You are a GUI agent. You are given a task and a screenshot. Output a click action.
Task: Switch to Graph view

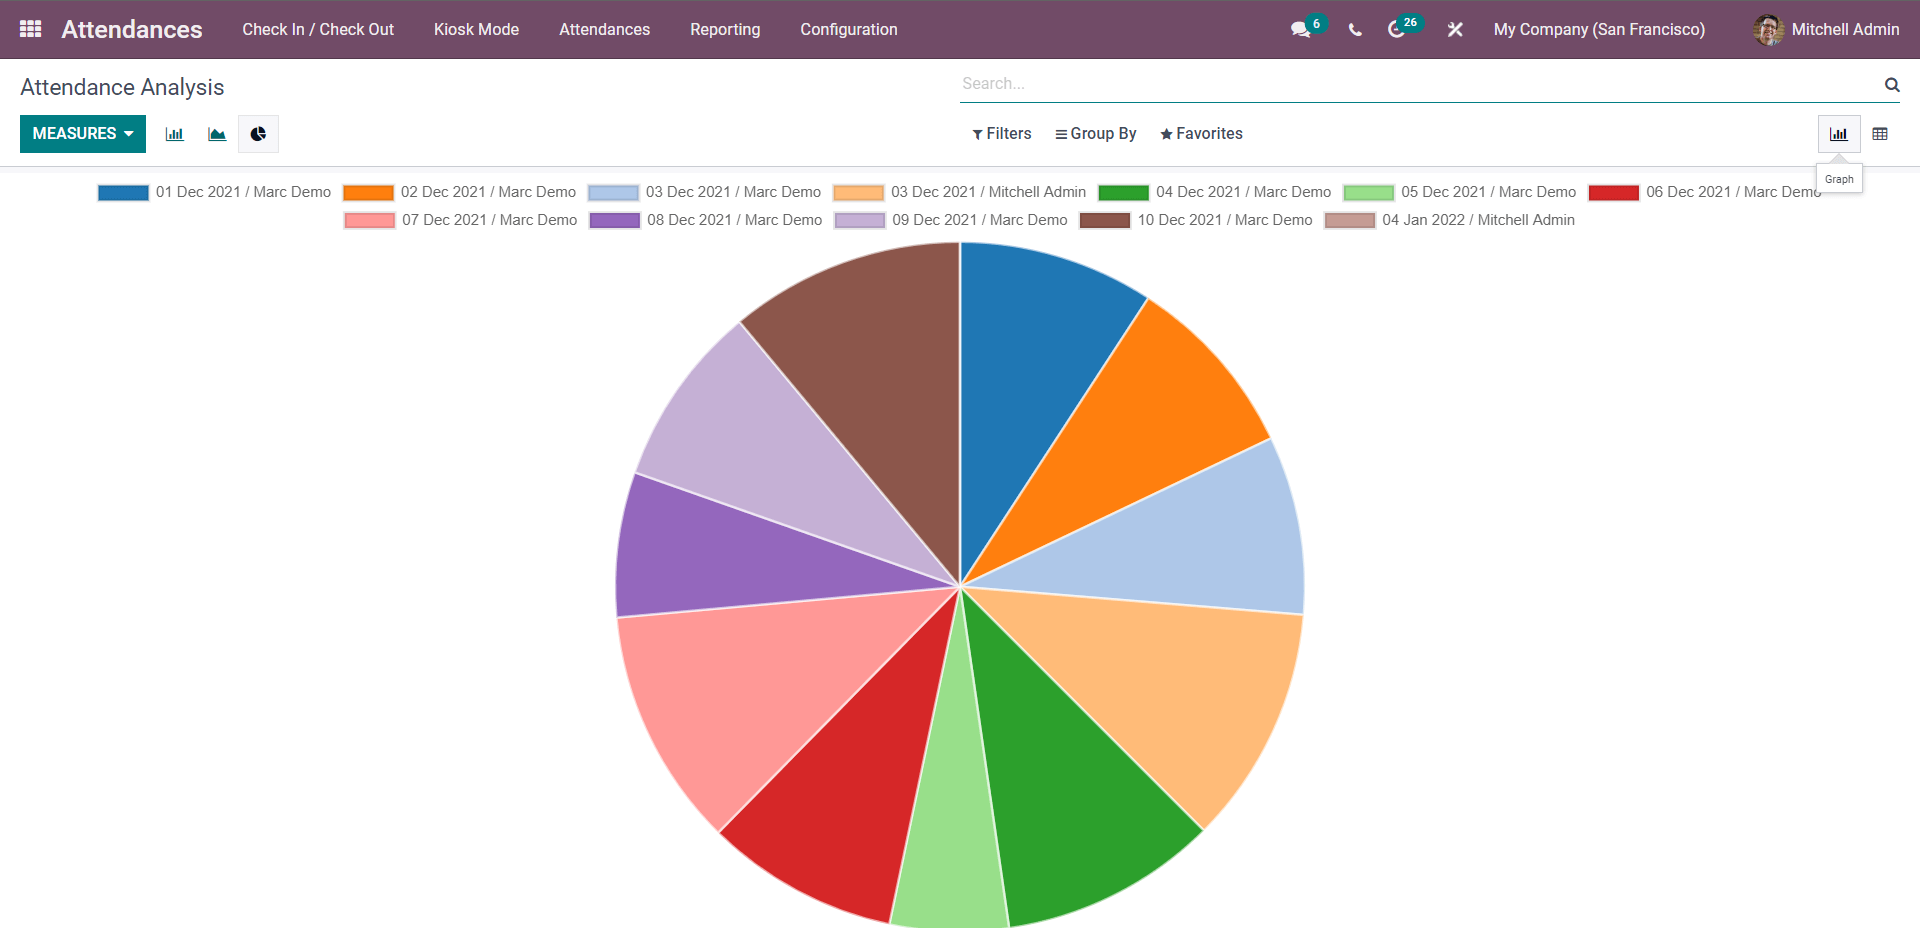pyautogui.click(x=1839, y=134)
